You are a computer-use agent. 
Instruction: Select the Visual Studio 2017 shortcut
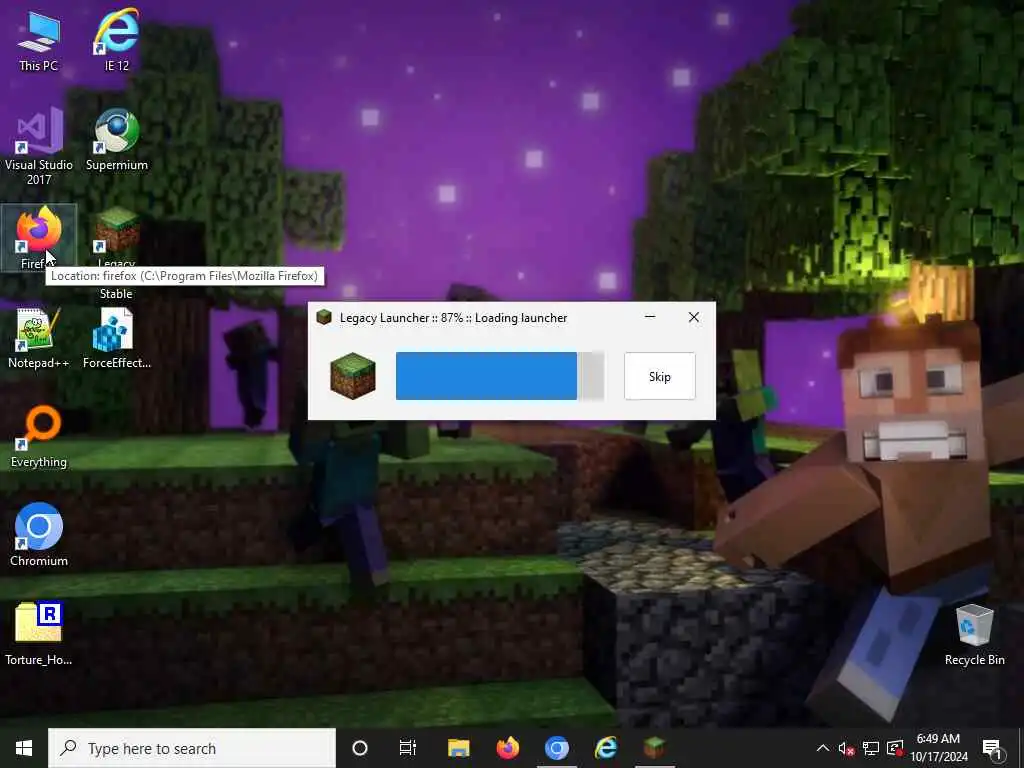(39, 146)
